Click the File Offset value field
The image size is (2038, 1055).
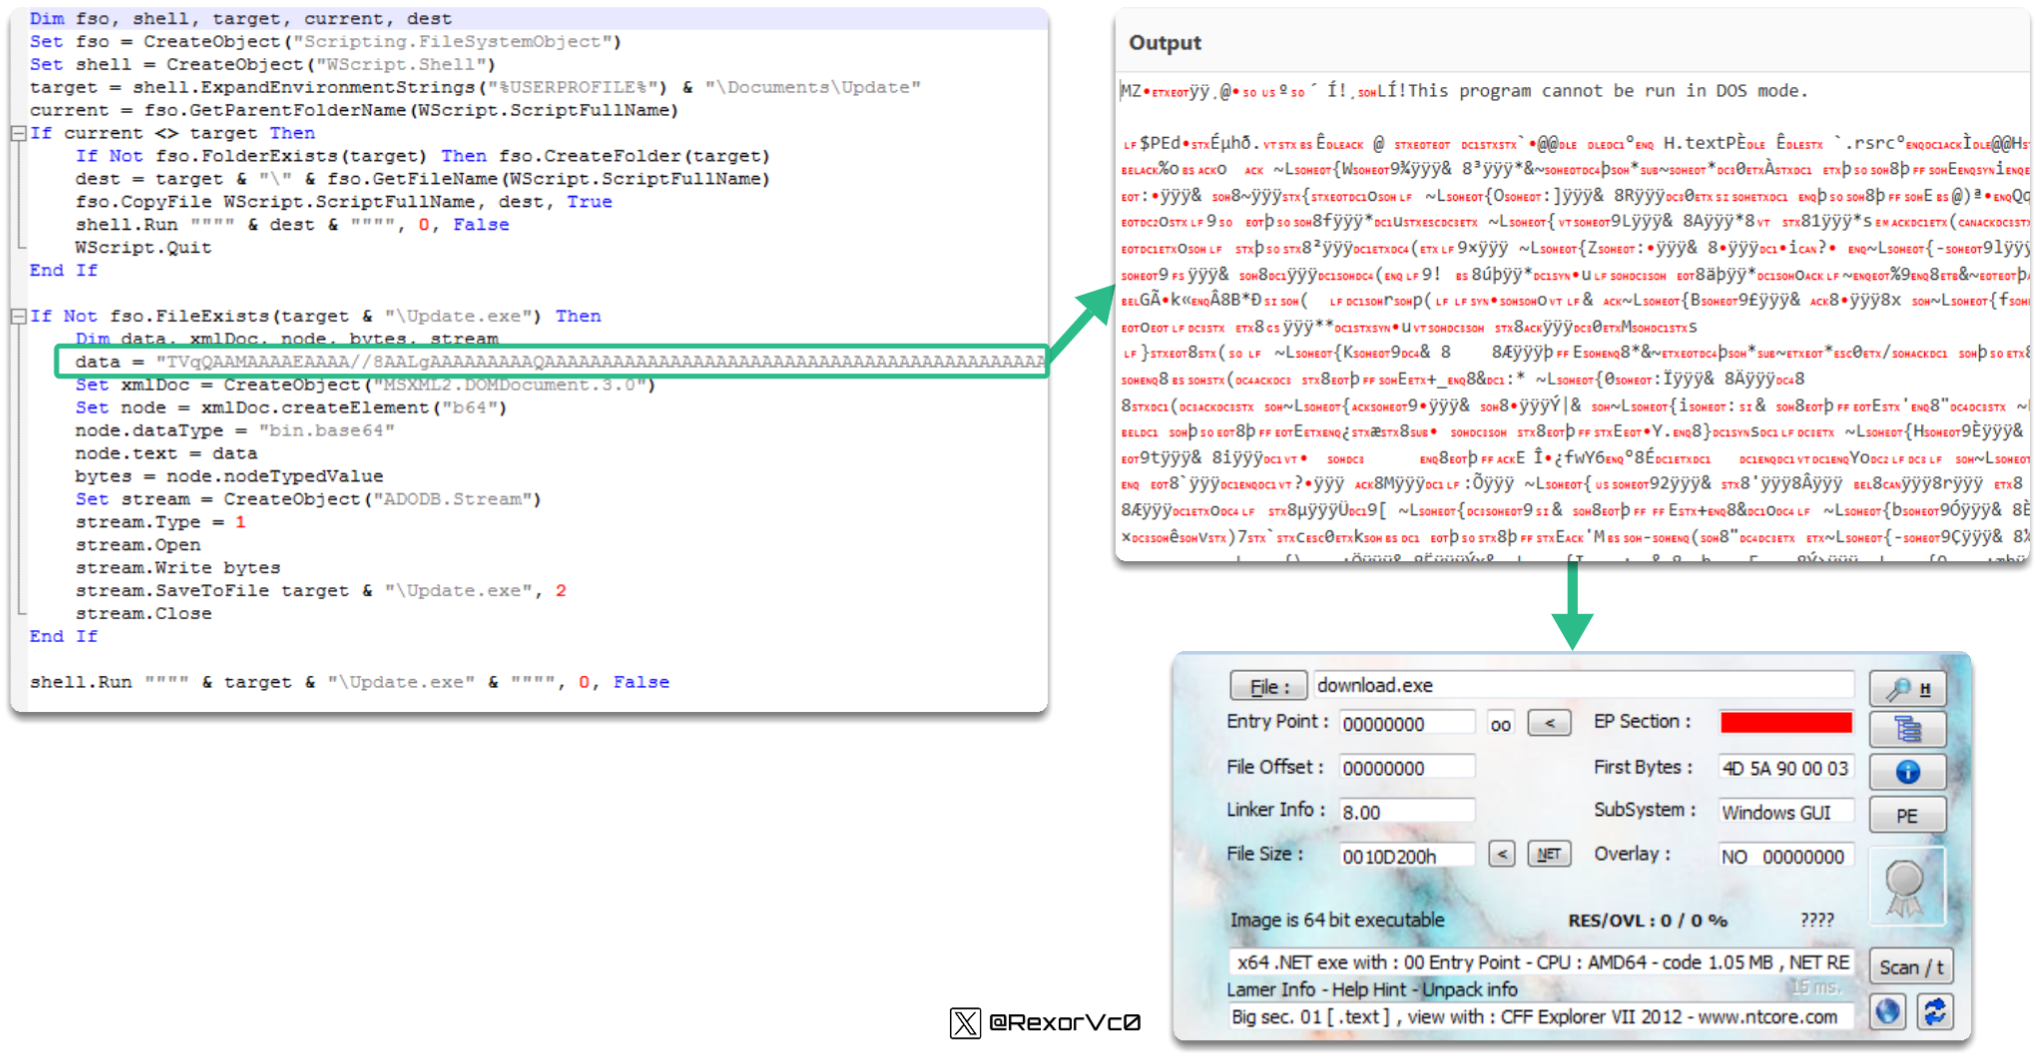pyautogui.click(x=1406, y=768)
